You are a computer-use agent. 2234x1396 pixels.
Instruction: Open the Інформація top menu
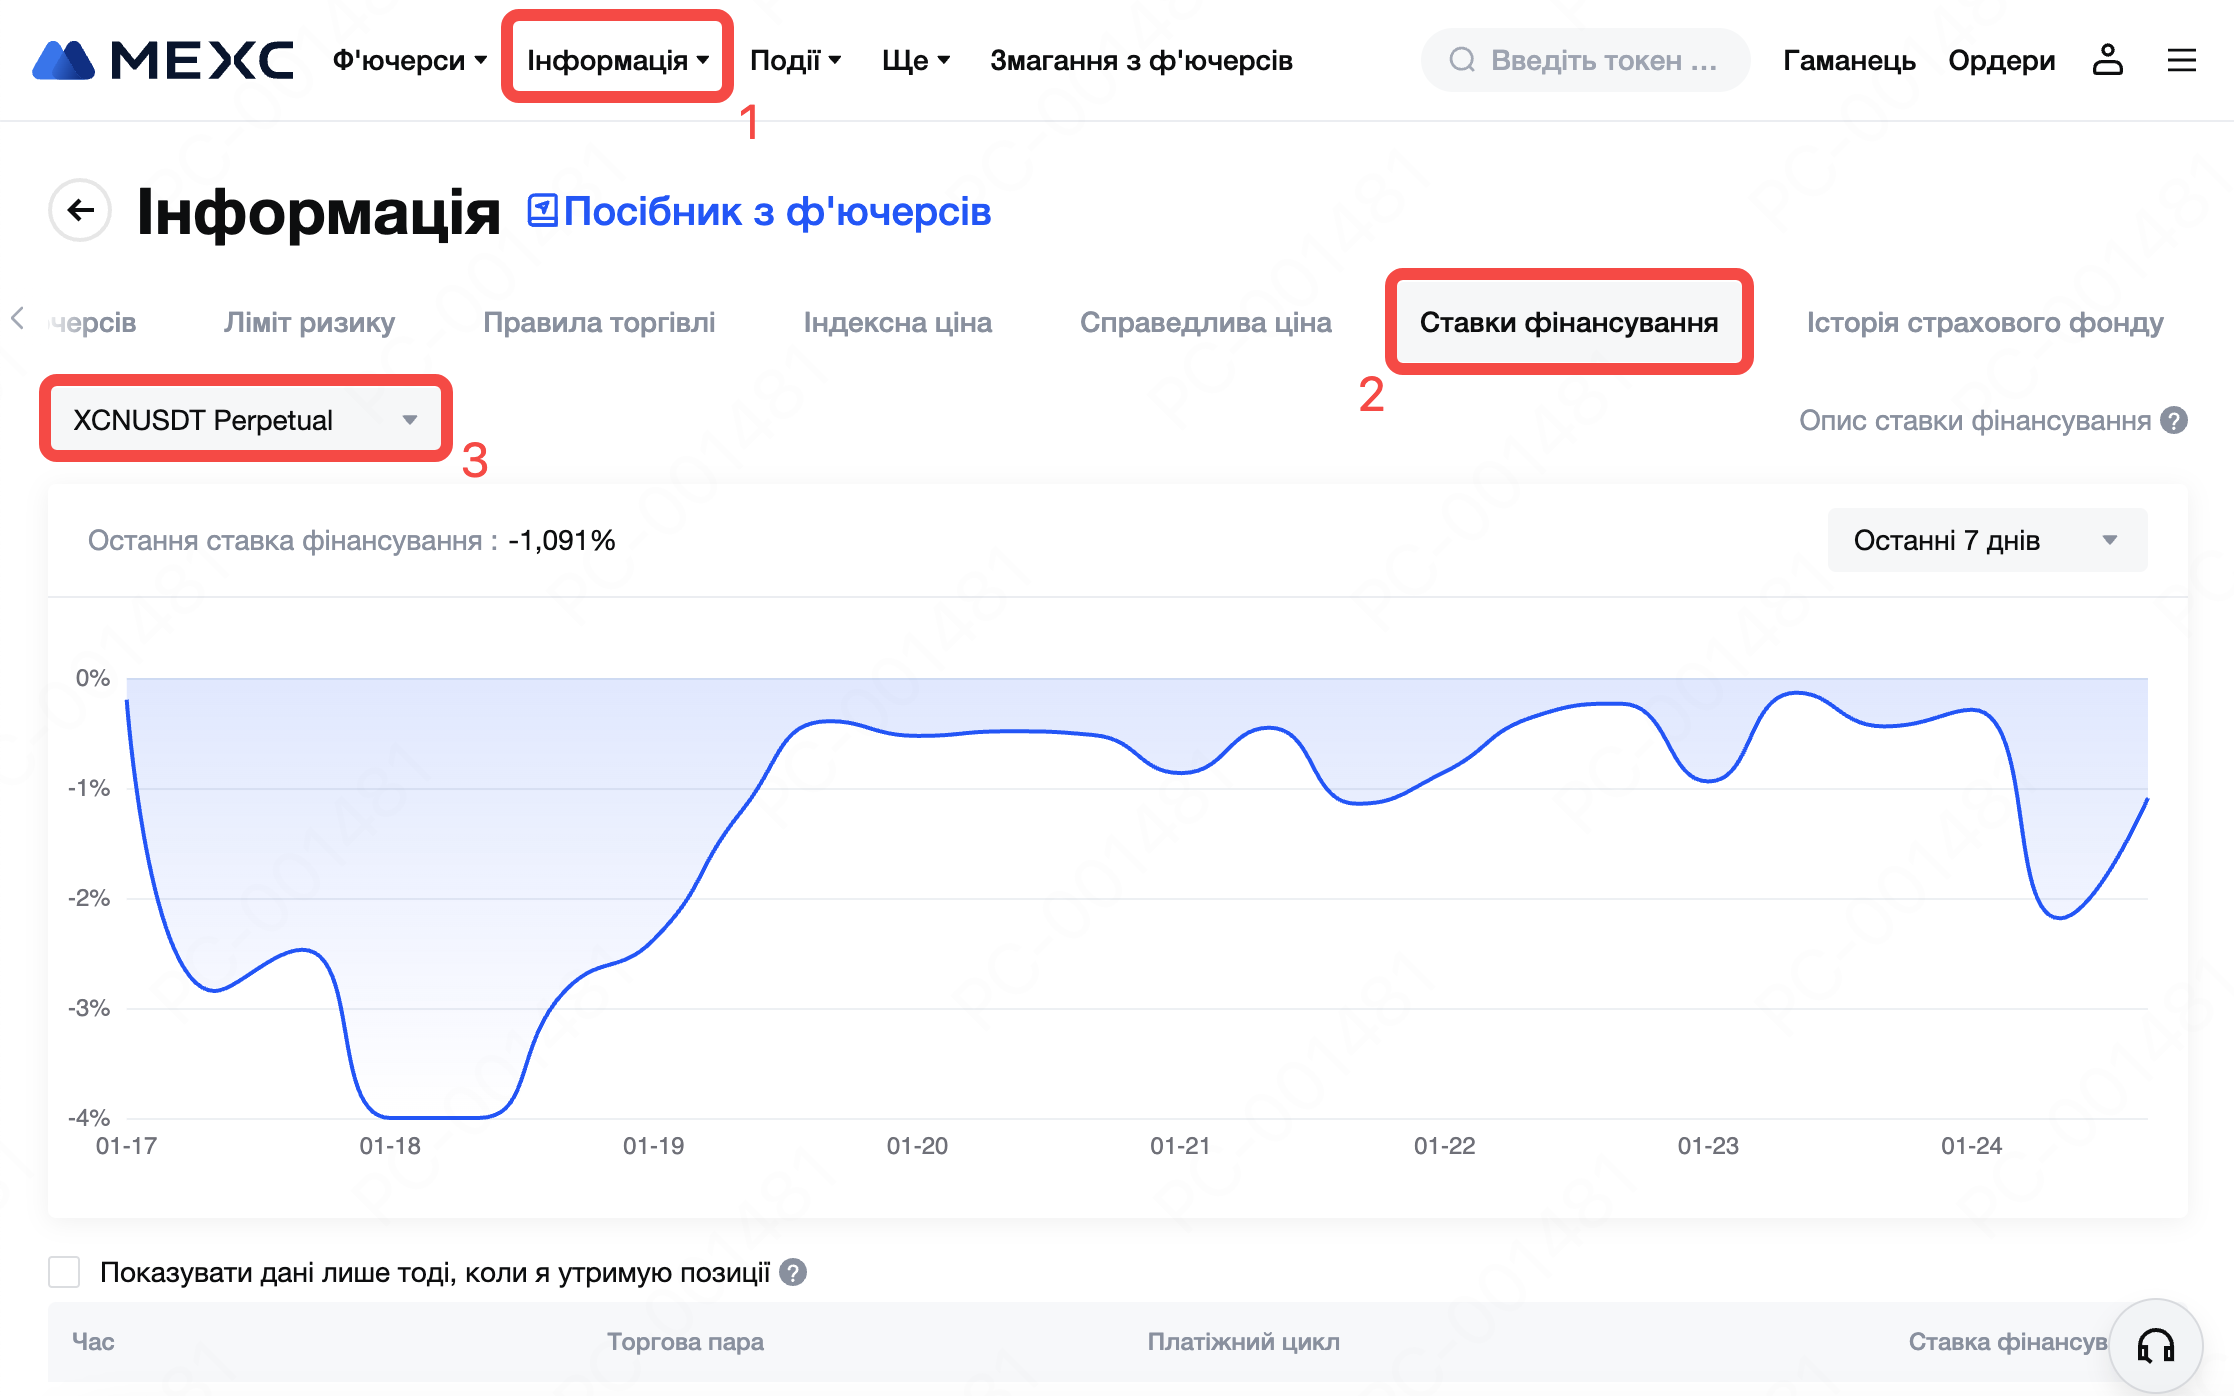617,60
